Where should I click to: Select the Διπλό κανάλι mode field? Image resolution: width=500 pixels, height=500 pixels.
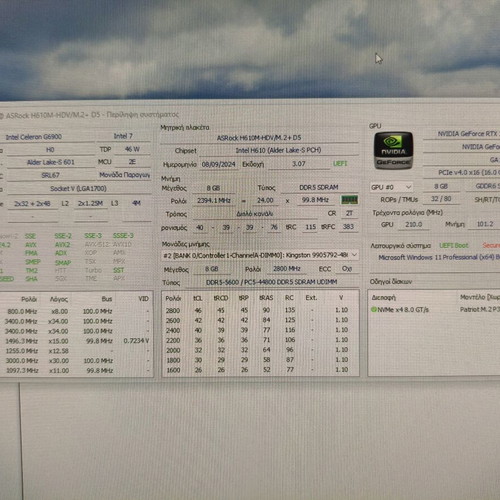[x=255, y=214]
